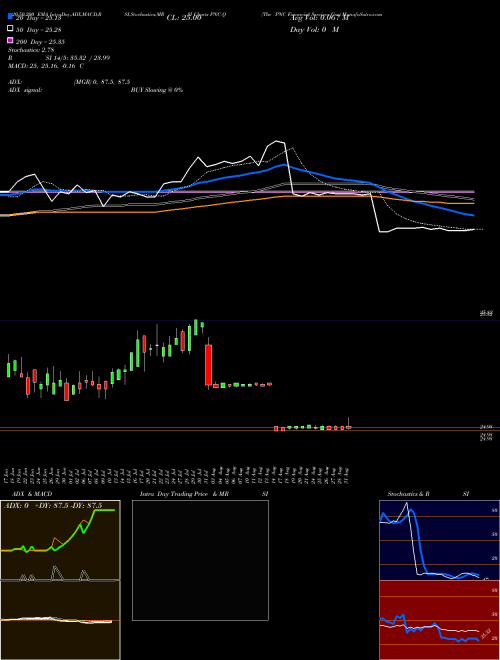Click the tall red candlestick before the gap down
Viewport: 500px width, 660px height.
point(208,365)
